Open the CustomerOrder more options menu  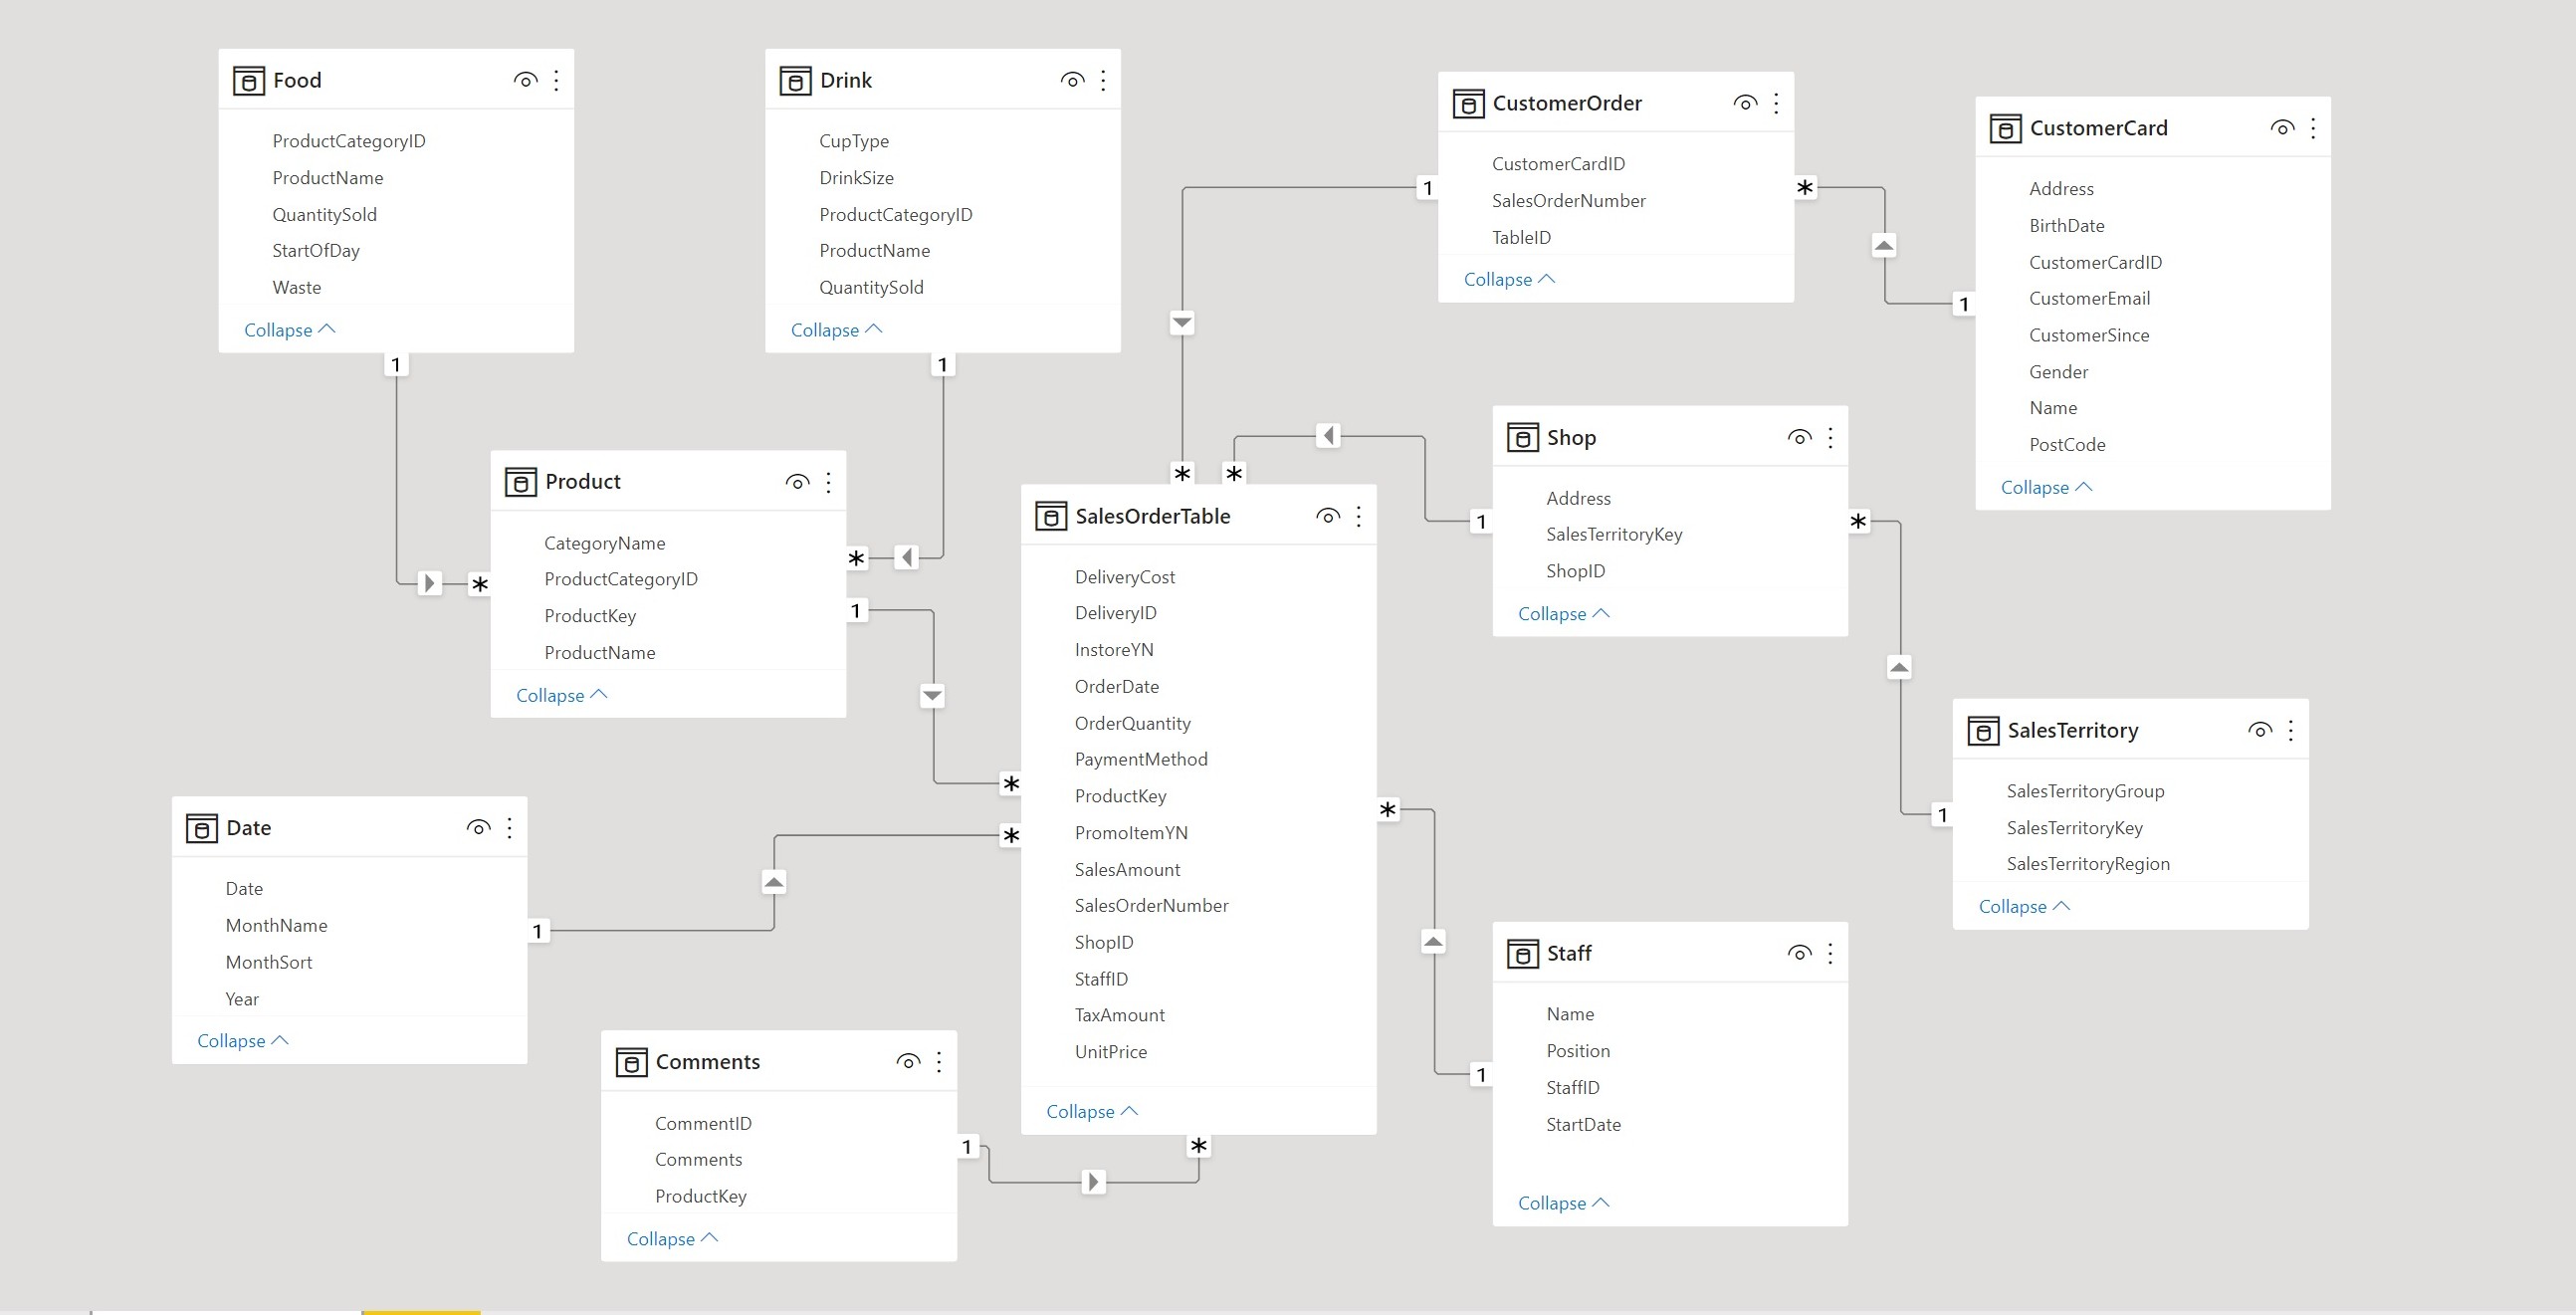pyautogui.click(x=1776, y=102)
